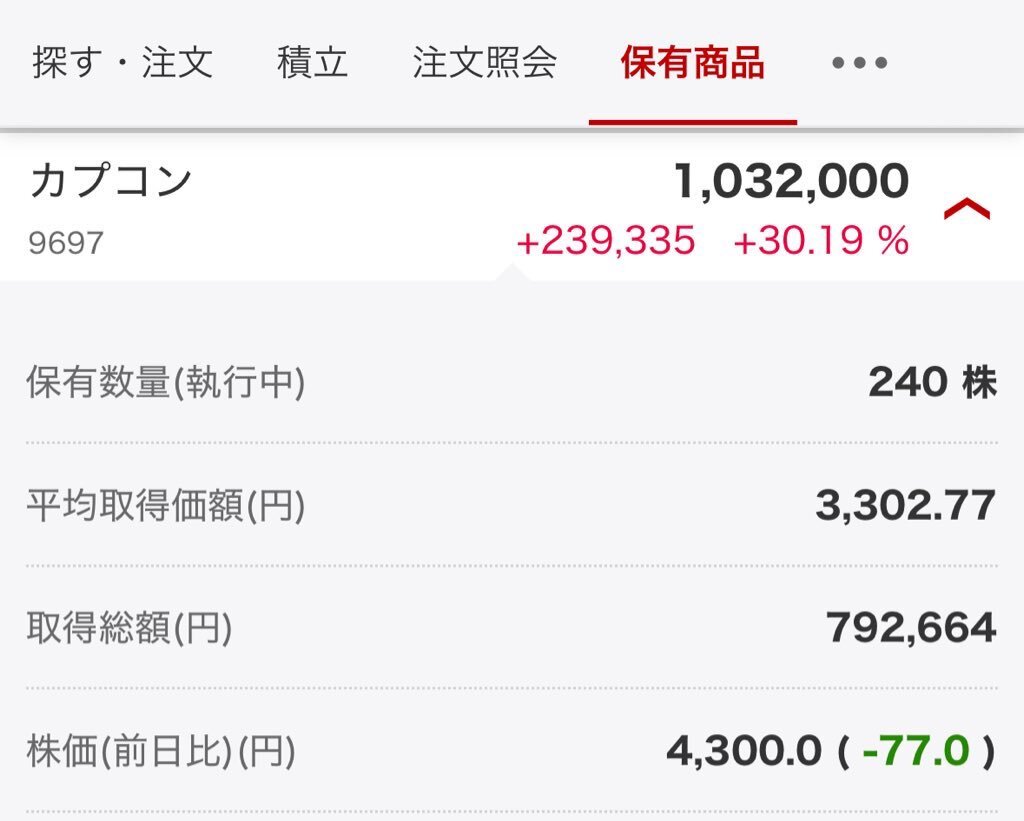Tap the green day change -77.0
This screenshot has width=1024, height=821.
(916, 750)
